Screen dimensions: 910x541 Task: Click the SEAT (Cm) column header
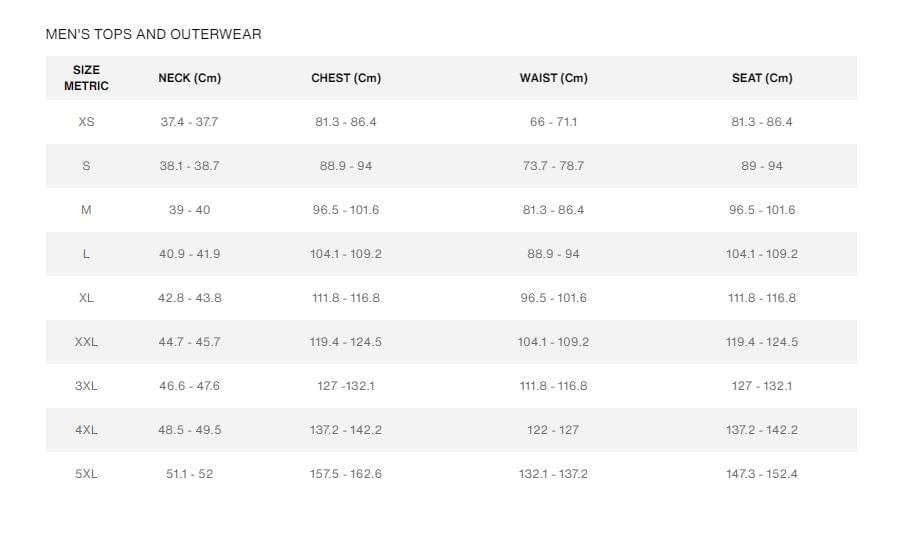point(761,78)
